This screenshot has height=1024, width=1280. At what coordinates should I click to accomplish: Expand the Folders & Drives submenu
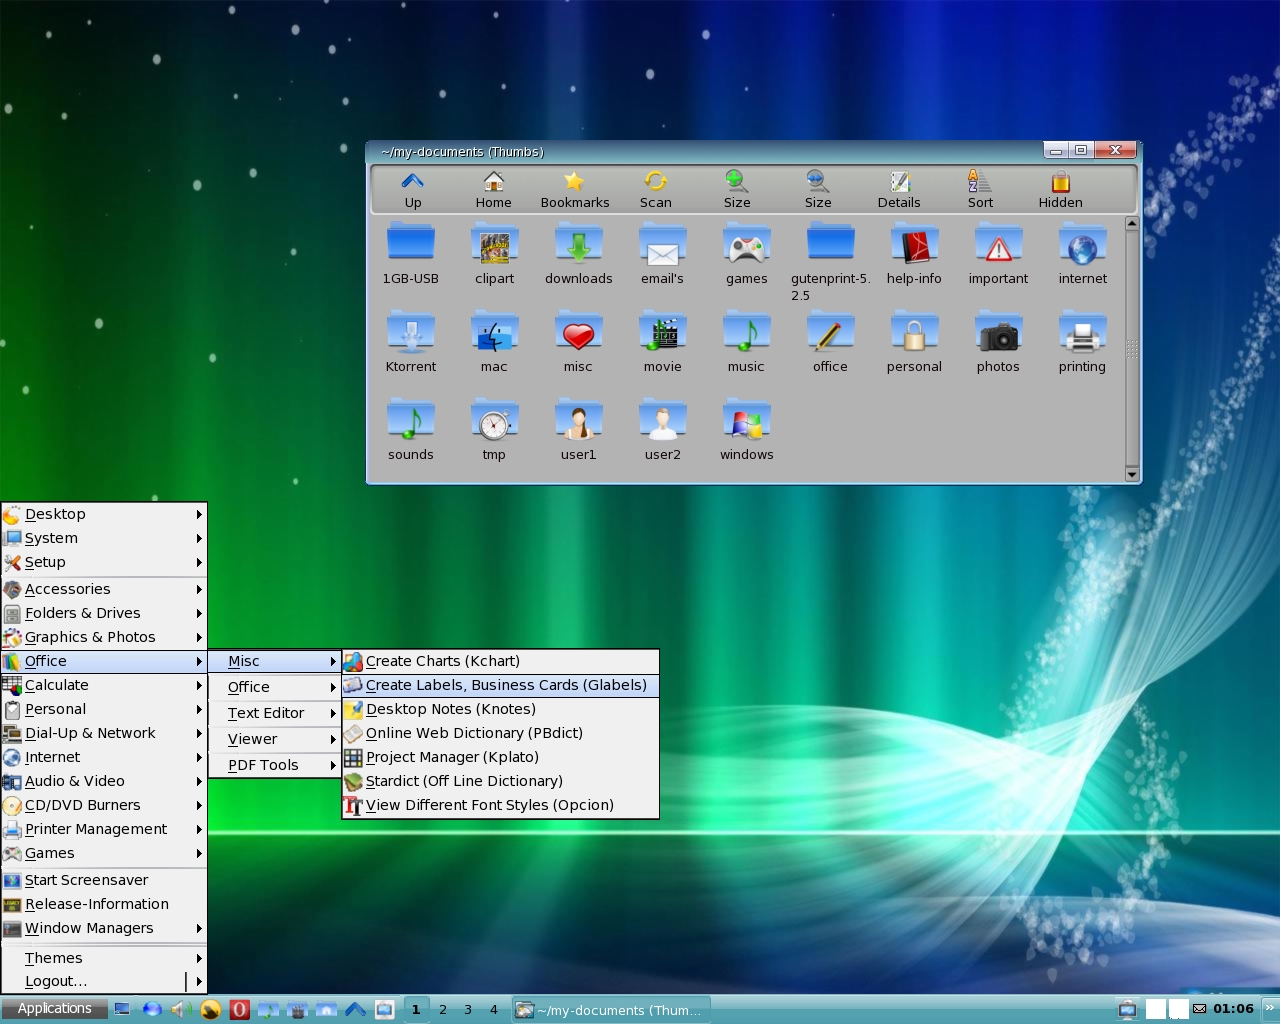point(104,613)
